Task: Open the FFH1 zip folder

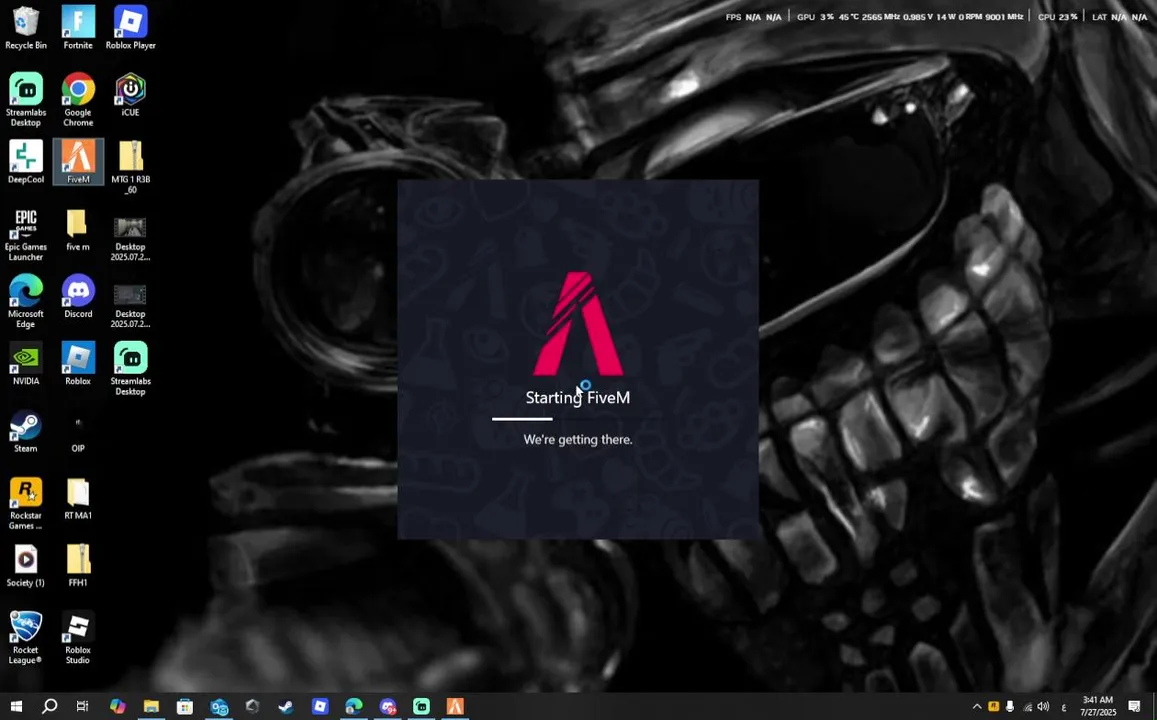Action: [78, 565]
